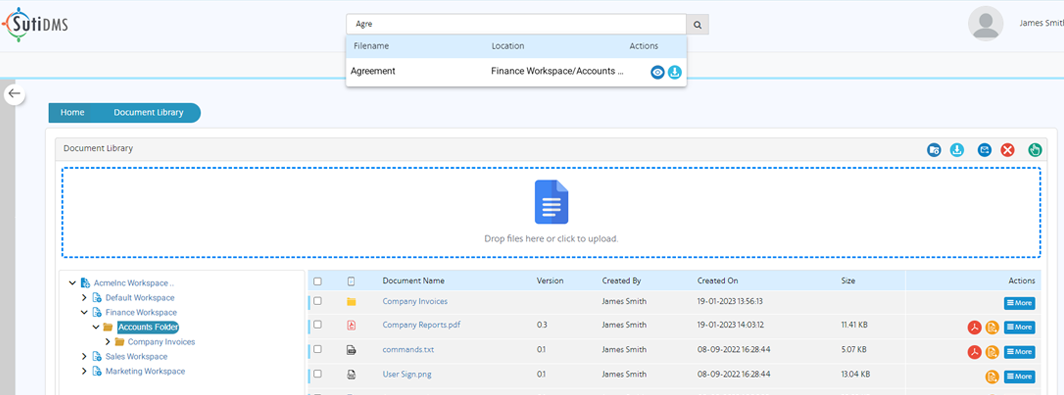The width and height of the screenshot is (1064, 395).
Task: Click red PDF icon for Company Reports.pdf row
Action: coord(974,328)
